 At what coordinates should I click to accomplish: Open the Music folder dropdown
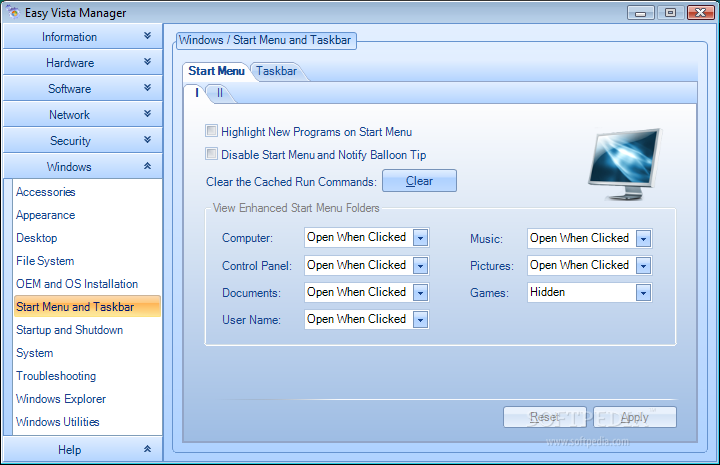pyautogui.click(x=643, y=238)
